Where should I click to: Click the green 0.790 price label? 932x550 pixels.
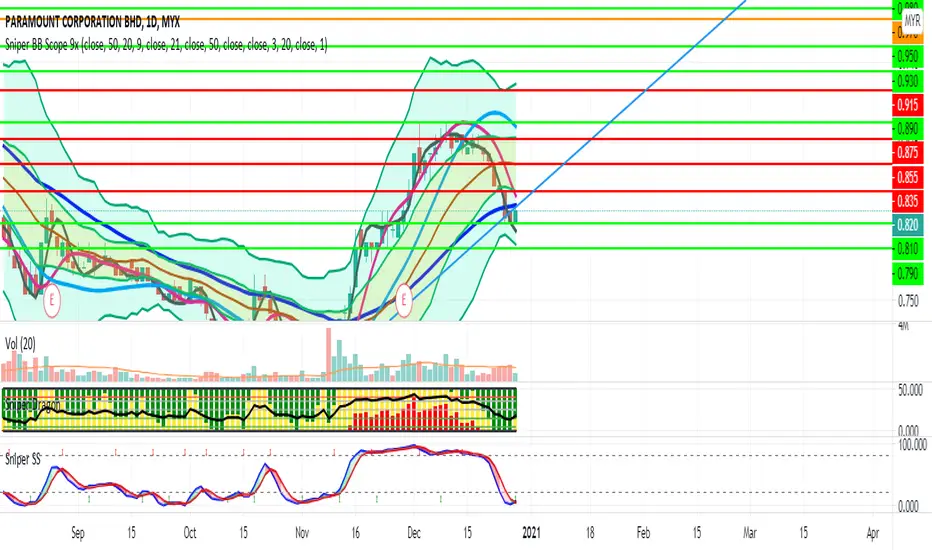[x=908, y=274]
